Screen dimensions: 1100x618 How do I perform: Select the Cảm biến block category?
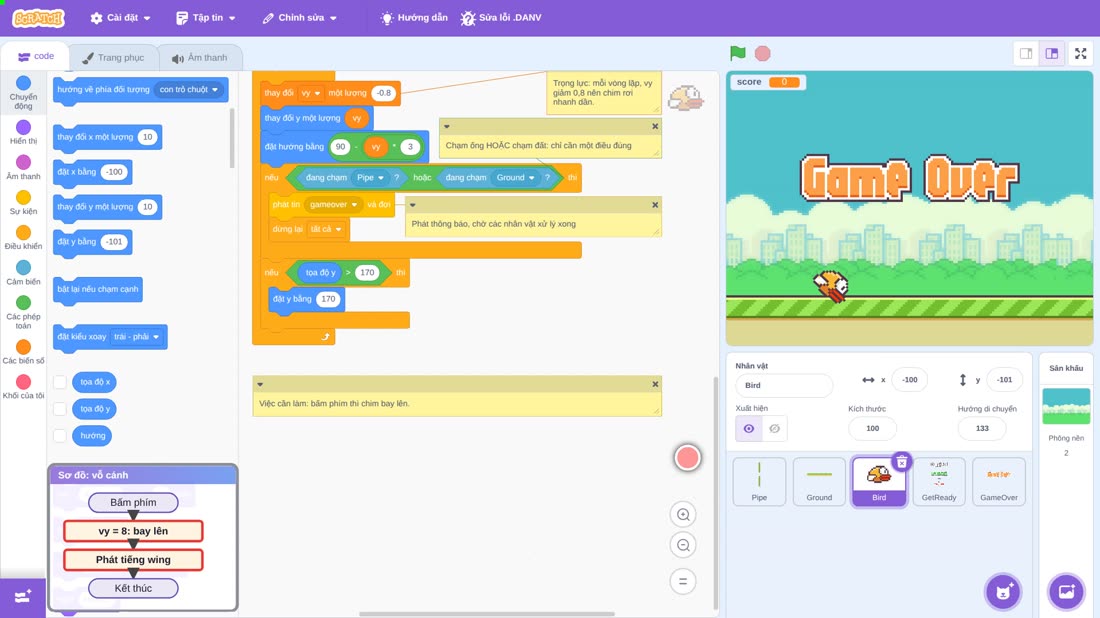point(23,272)
